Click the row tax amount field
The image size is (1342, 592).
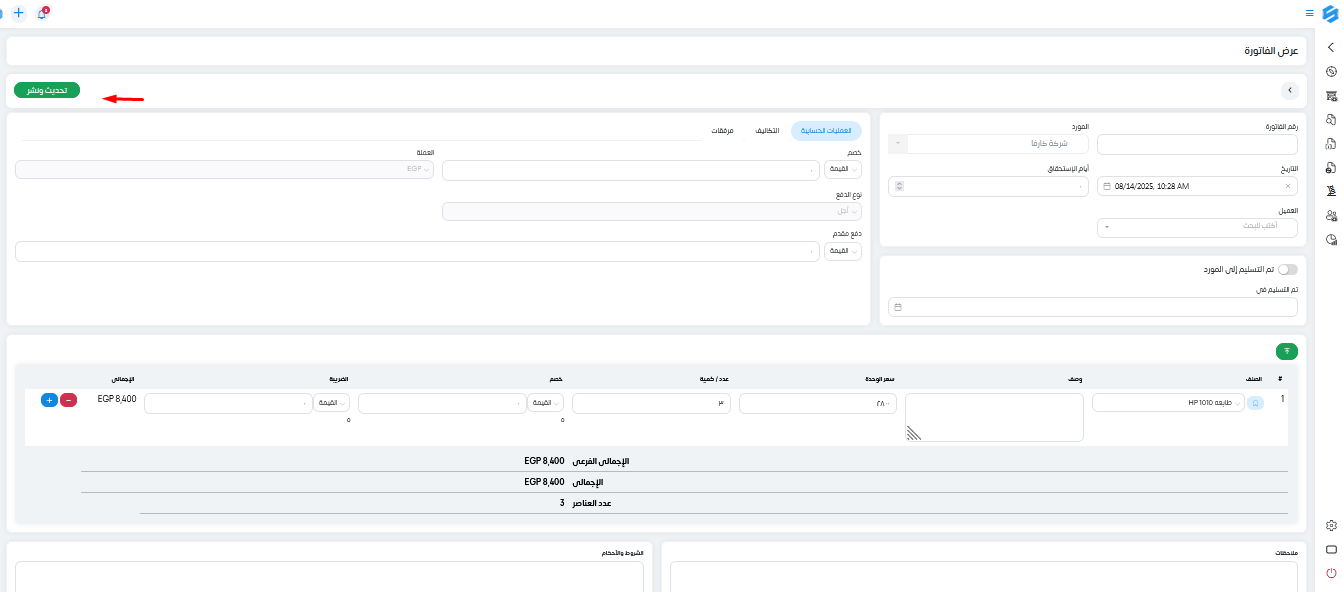click(226, 403)
